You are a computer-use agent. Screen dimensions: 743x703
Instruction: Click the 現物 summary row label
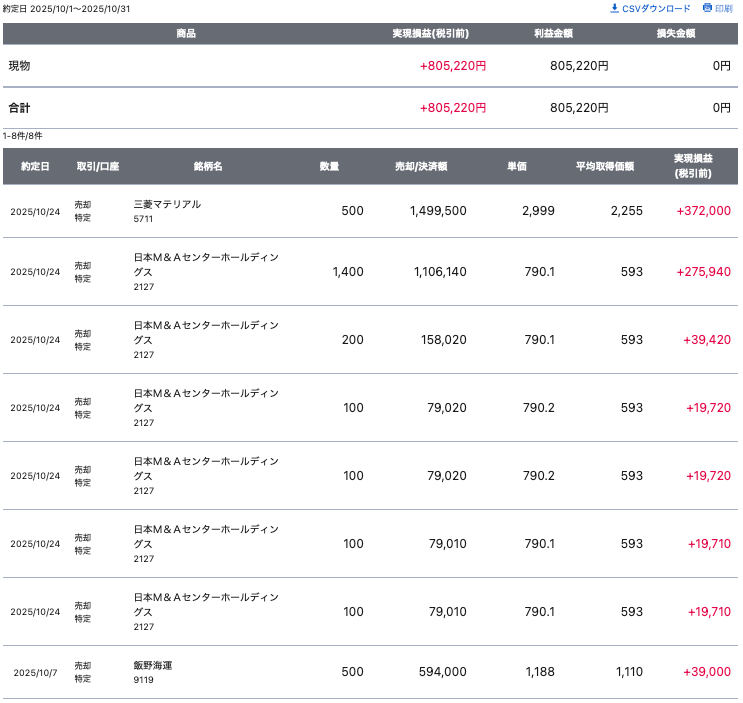tap(19, 66)
